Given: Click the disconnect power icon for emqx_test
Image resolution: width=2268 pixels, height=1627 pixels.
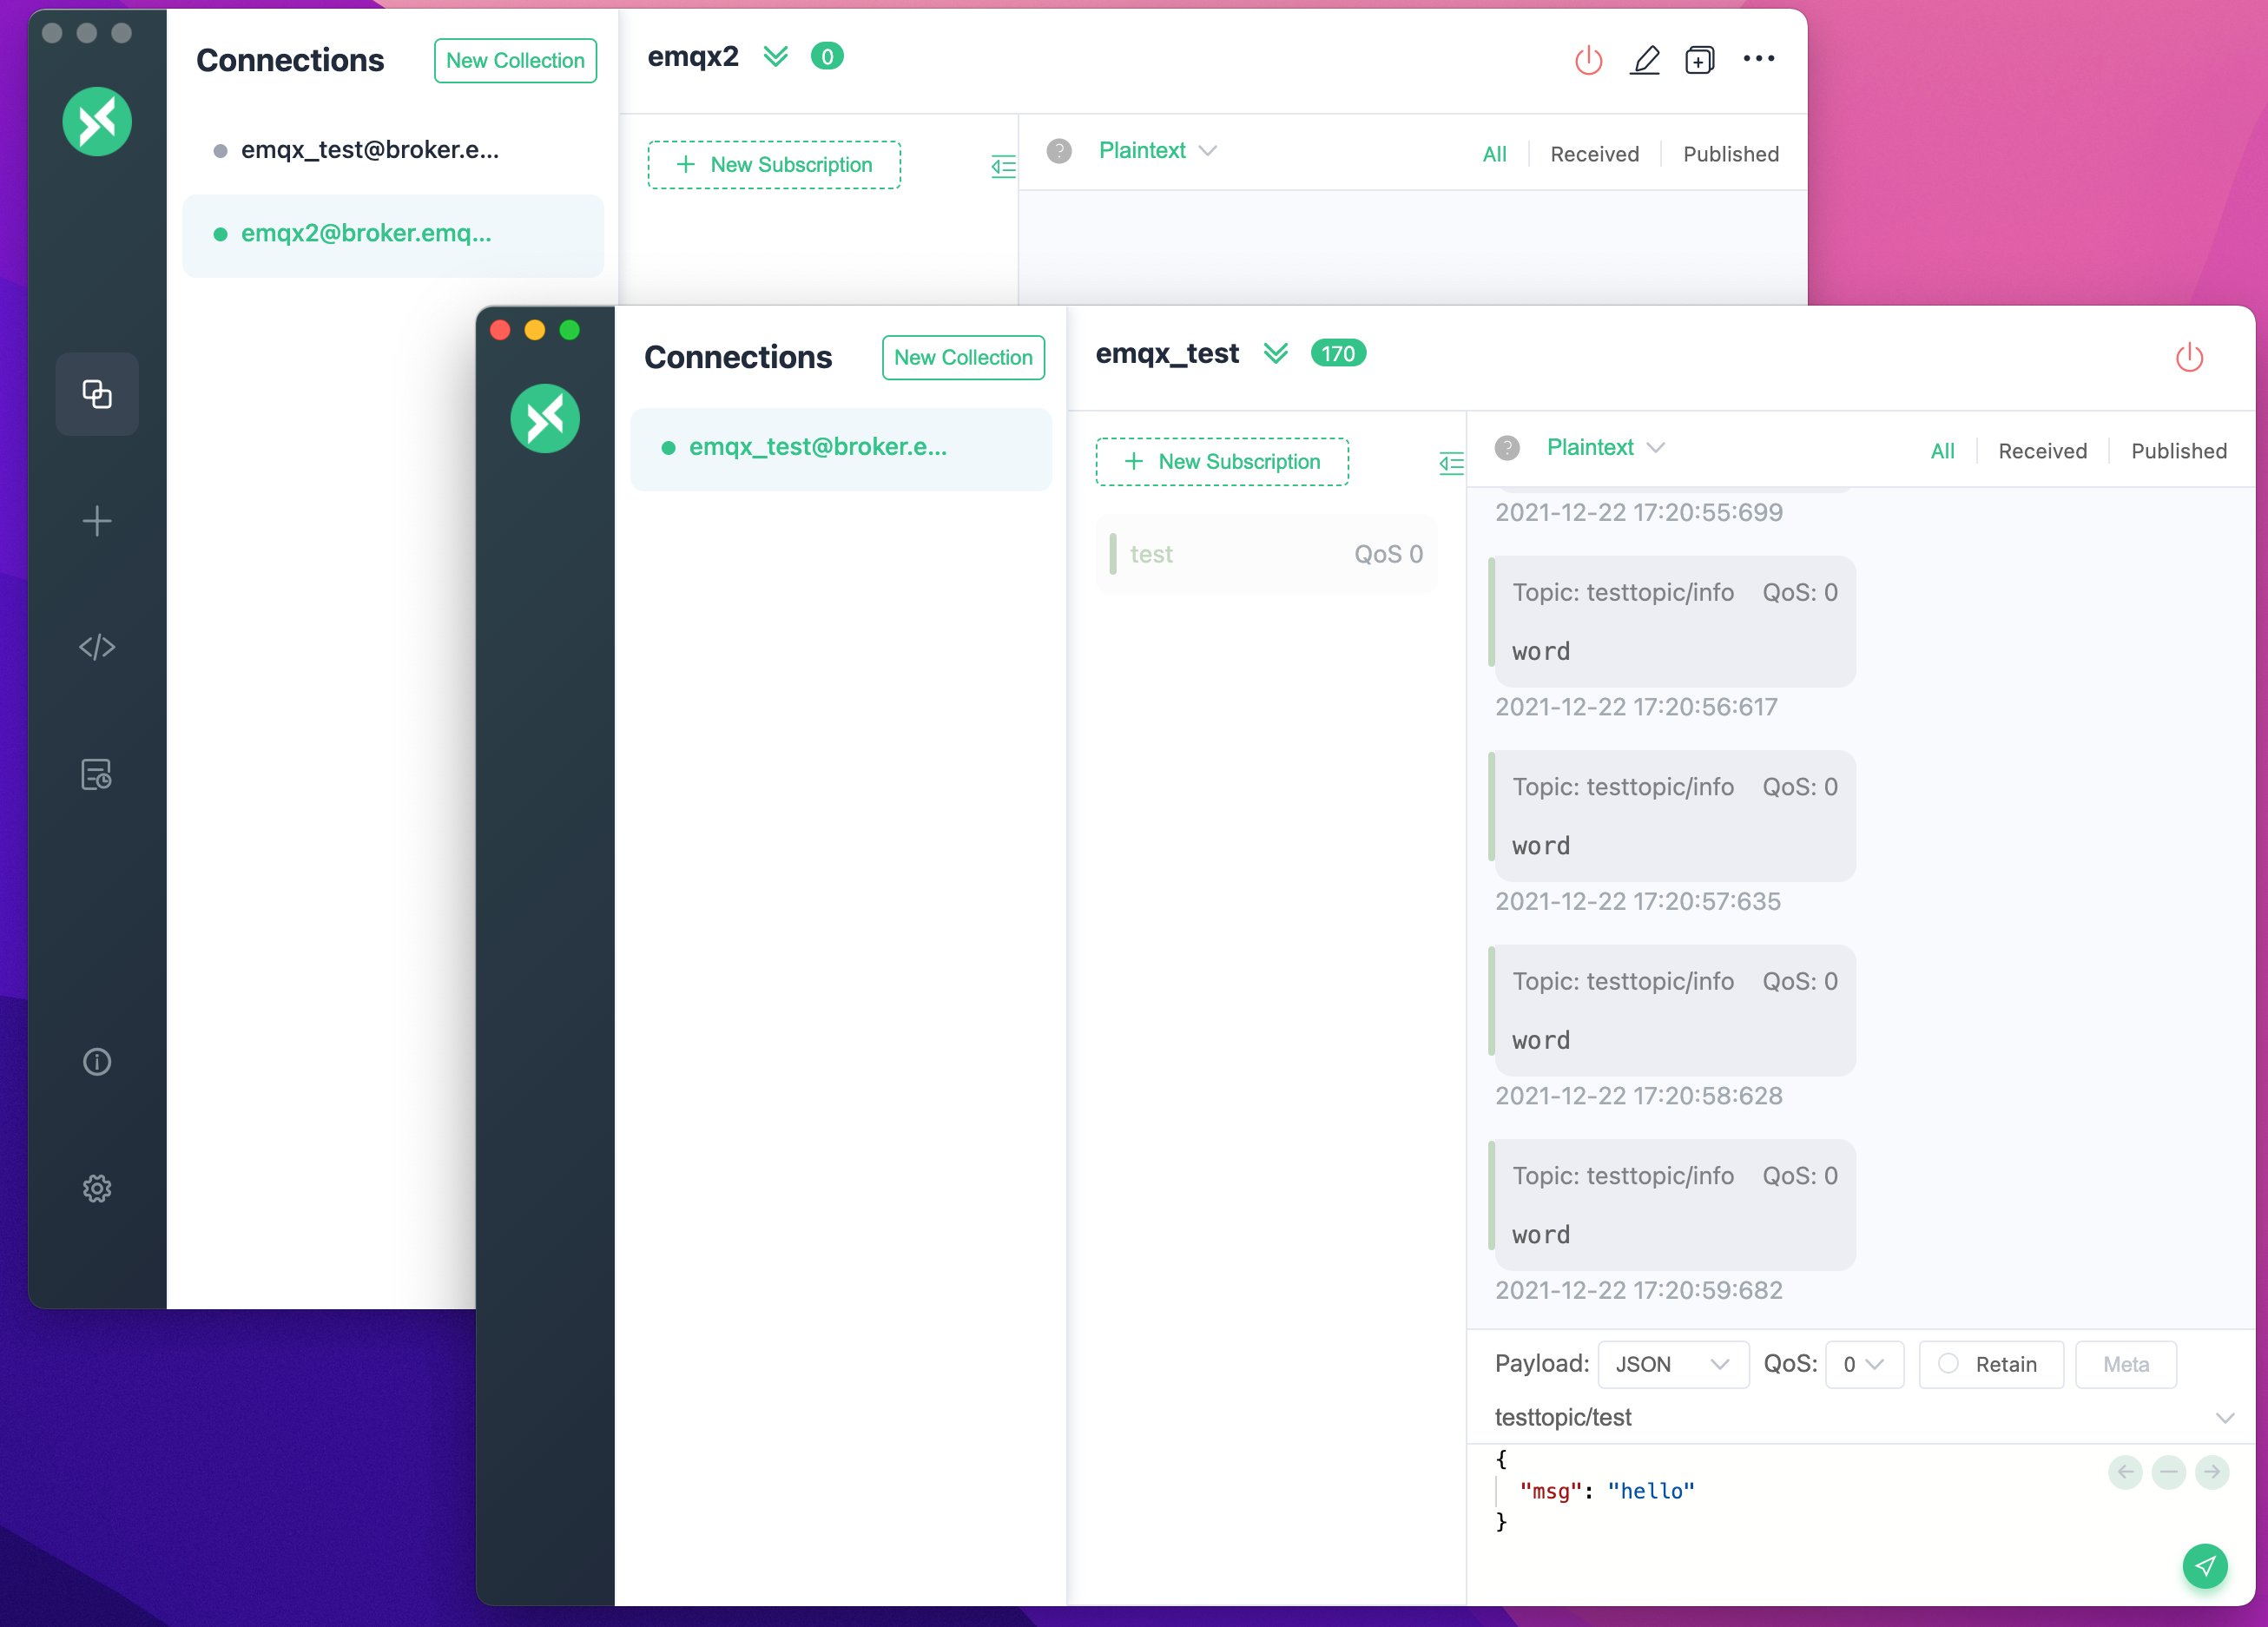Looking at the screenshot, I should click(2189, 354).
